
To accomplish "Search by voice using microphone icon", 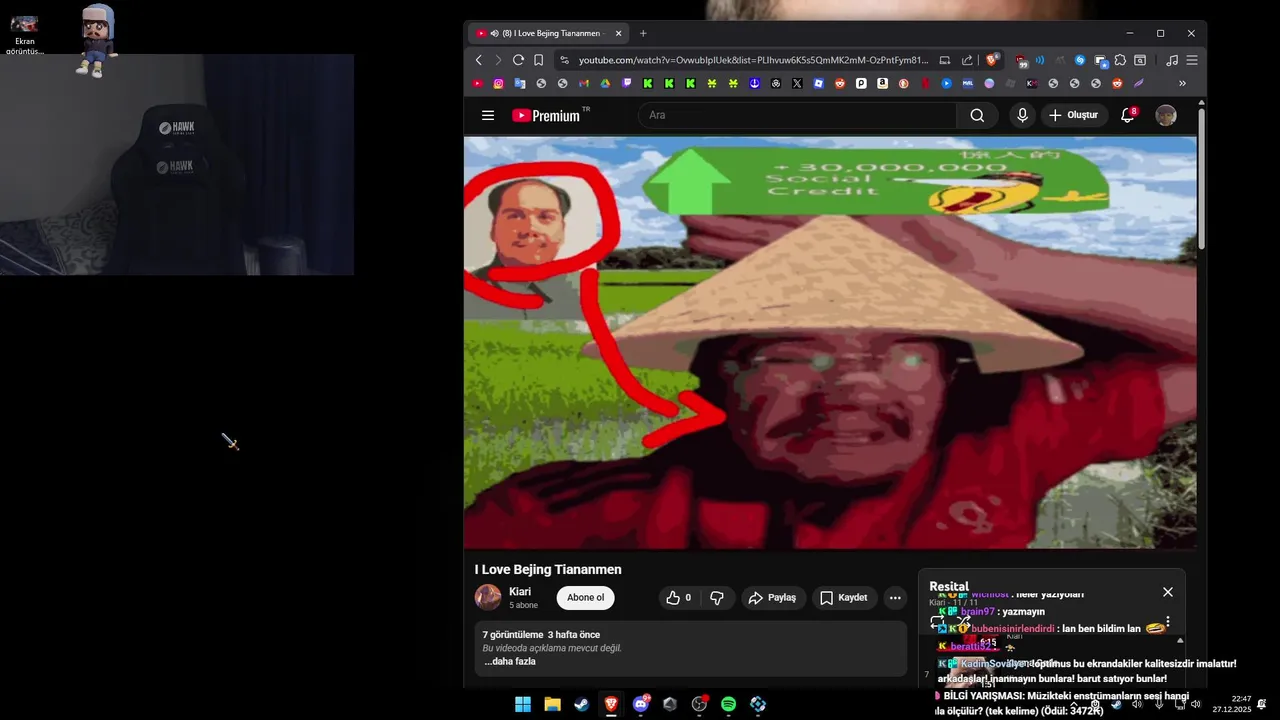I will (1022, 115).
